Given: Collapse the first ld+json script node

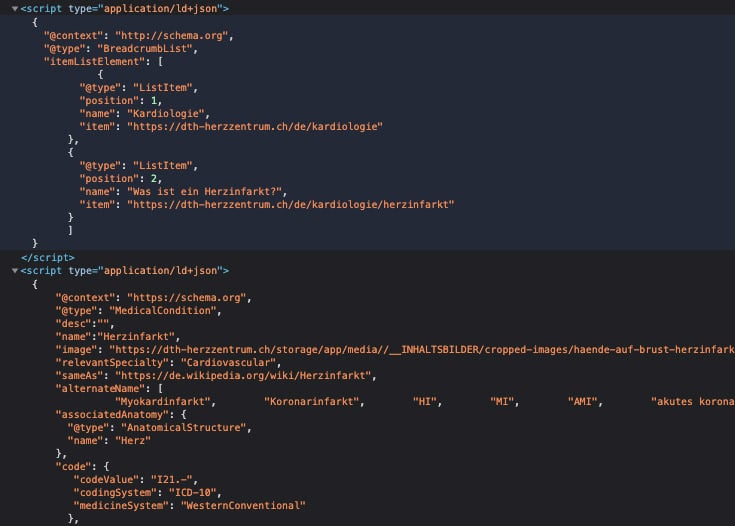Looking at the screenshot, I should pyautogui.click(x=14, y=8).
